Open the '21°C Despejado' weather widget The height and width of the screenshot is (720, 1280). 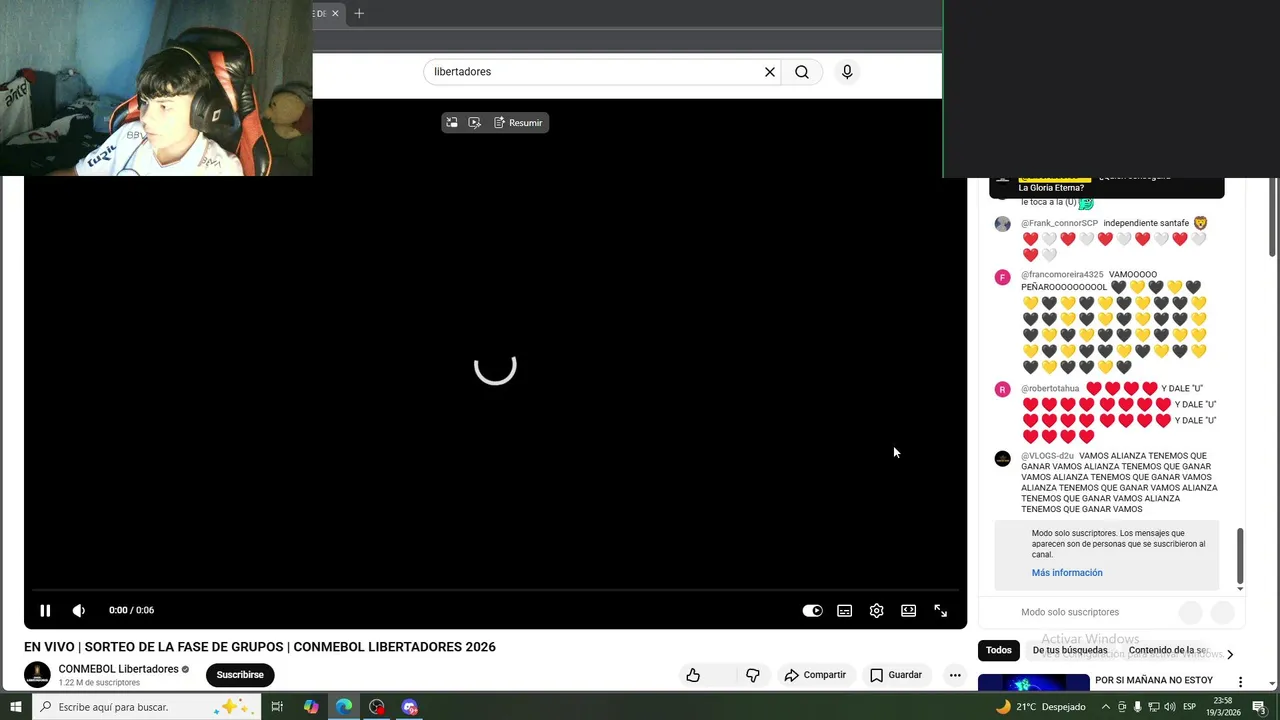[1040, 707]
